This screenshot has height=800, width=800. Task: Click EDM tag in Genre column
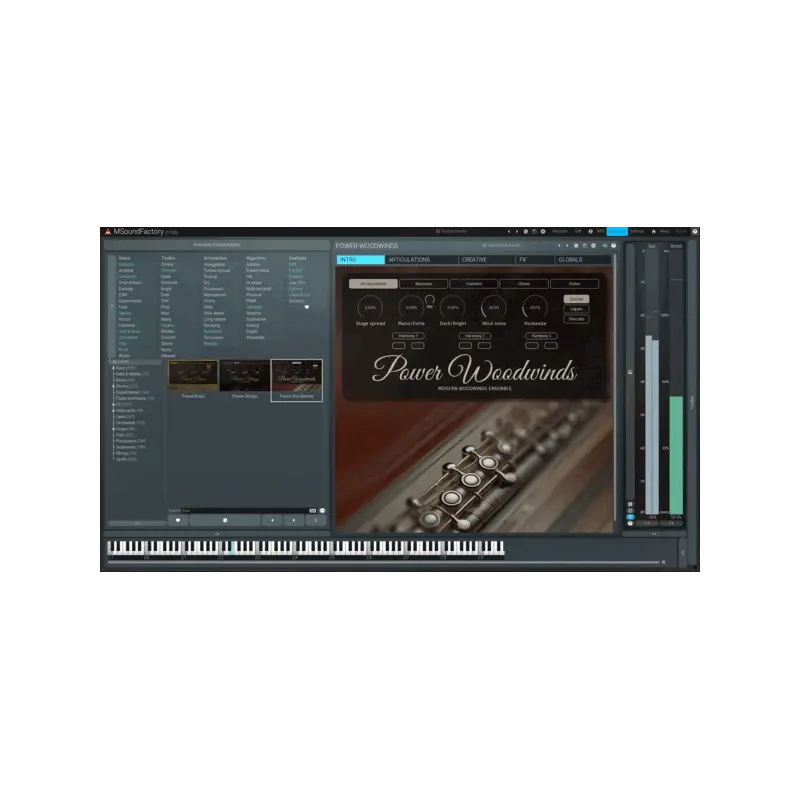point(123,295)
